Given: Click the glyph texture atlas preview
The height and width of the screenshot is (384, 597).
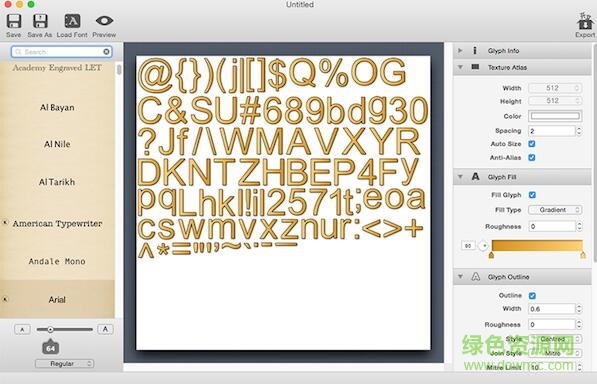Looking at the screenshot, I should pyautogui.click(x=283, y=203).
